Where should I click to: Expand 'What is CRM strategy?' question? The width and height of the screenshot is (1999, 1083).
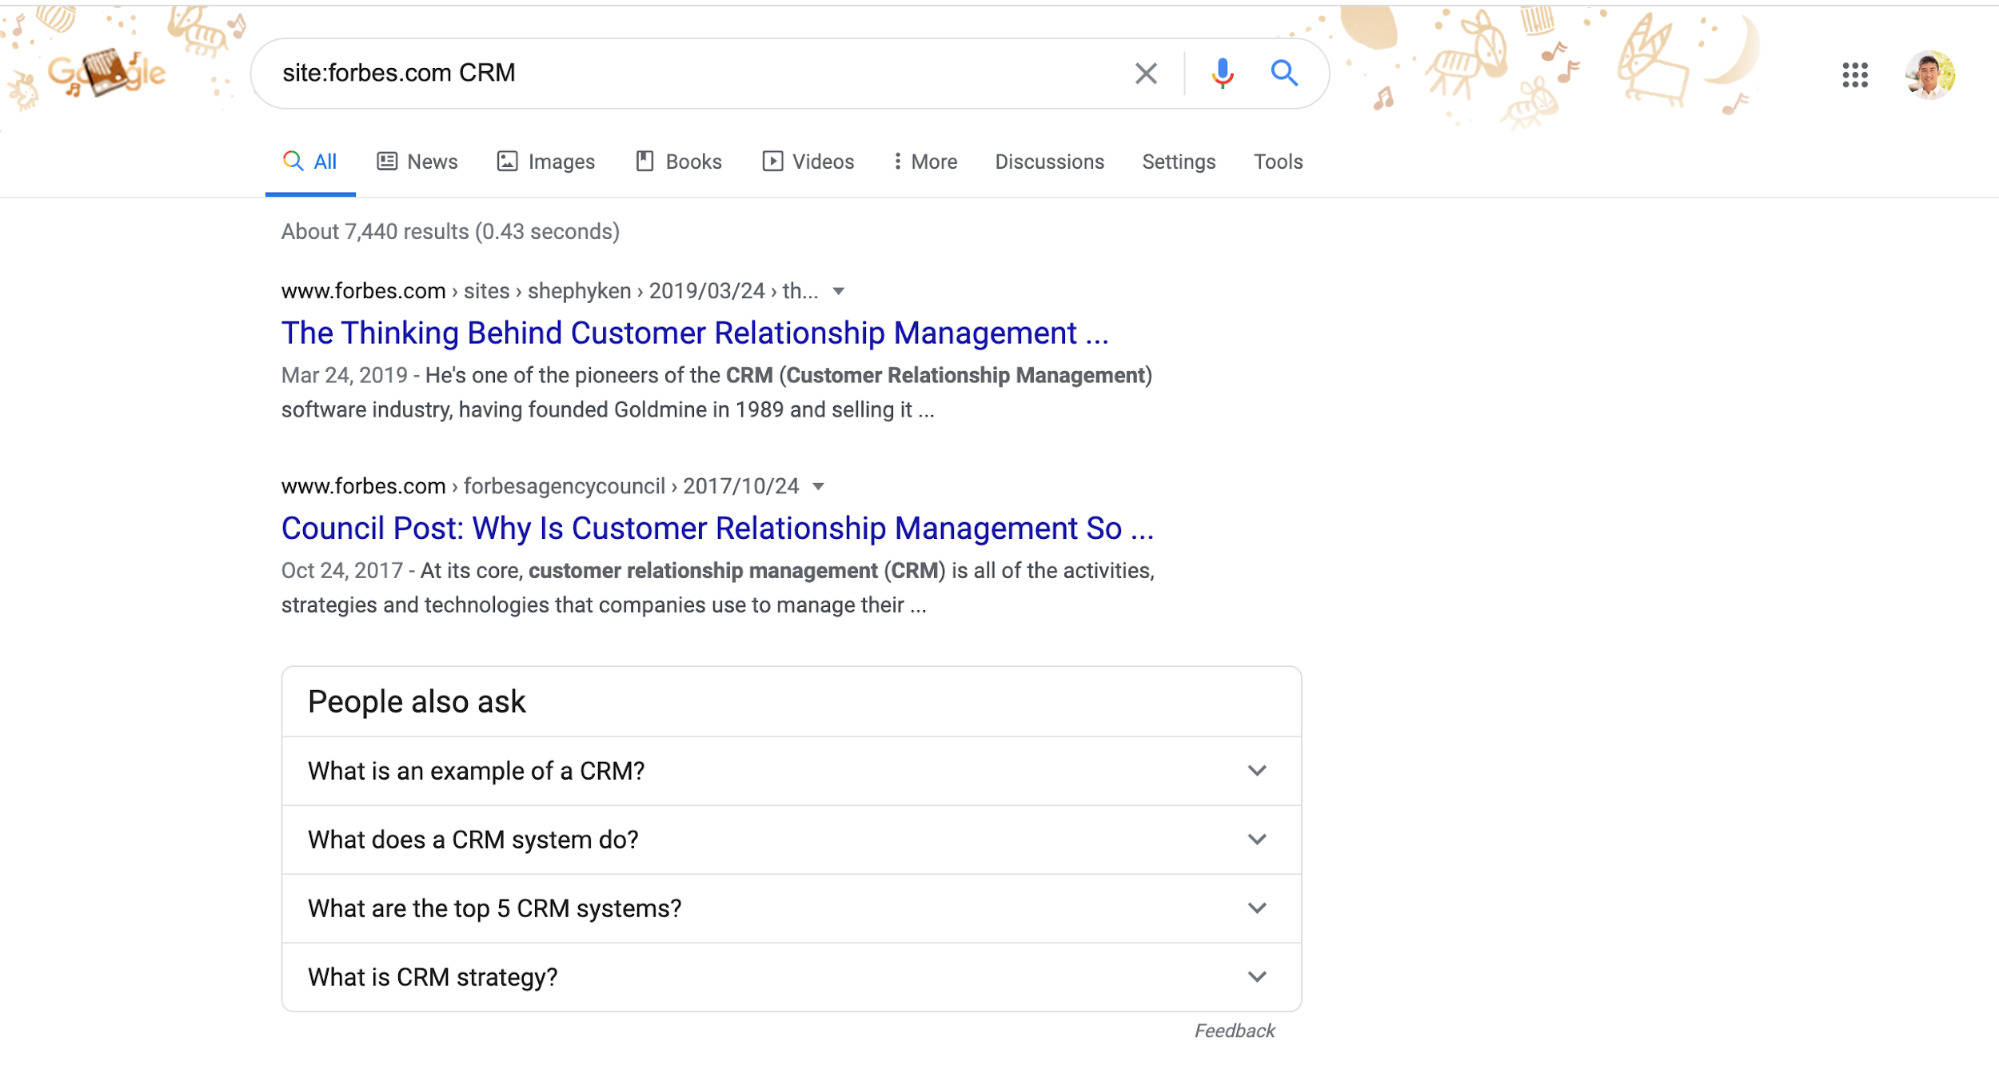click(x=791, y=977)
